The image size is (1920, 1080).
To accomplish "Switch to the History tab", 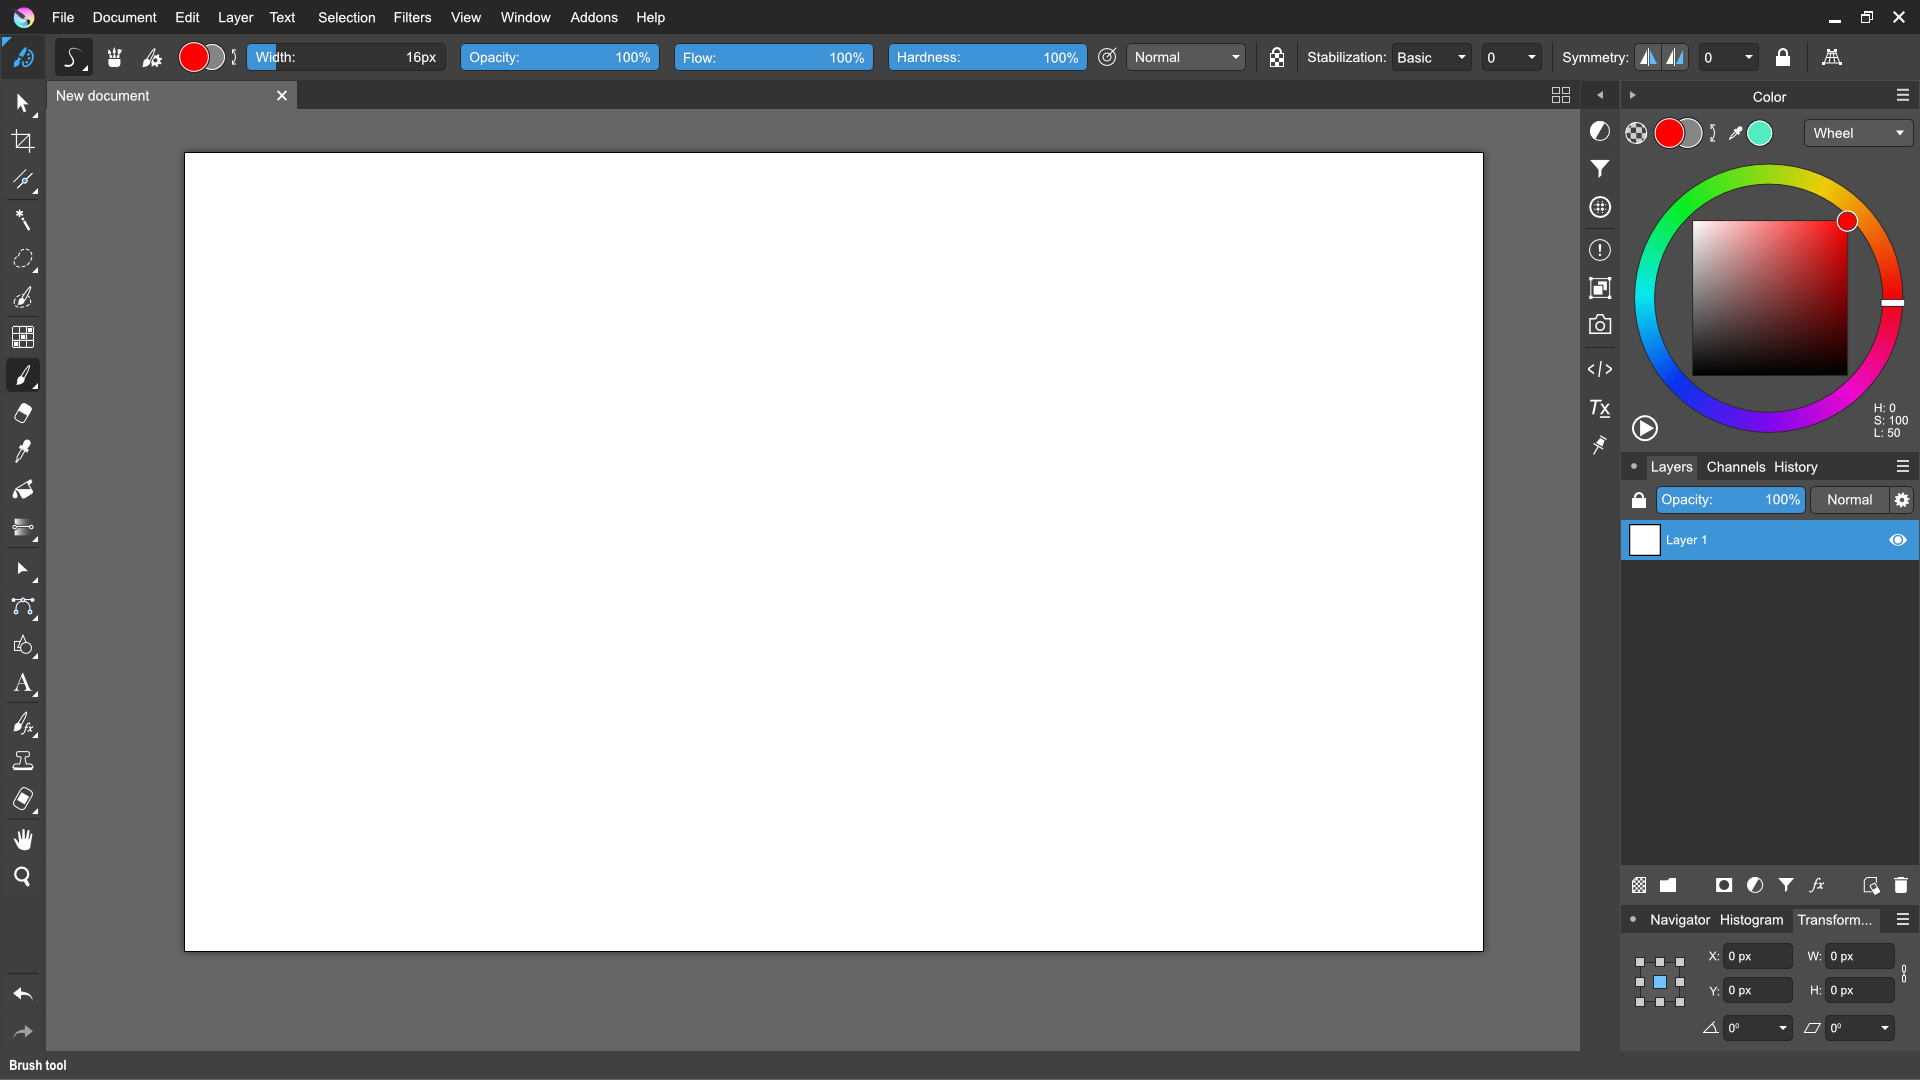I will coord(1795,467).
